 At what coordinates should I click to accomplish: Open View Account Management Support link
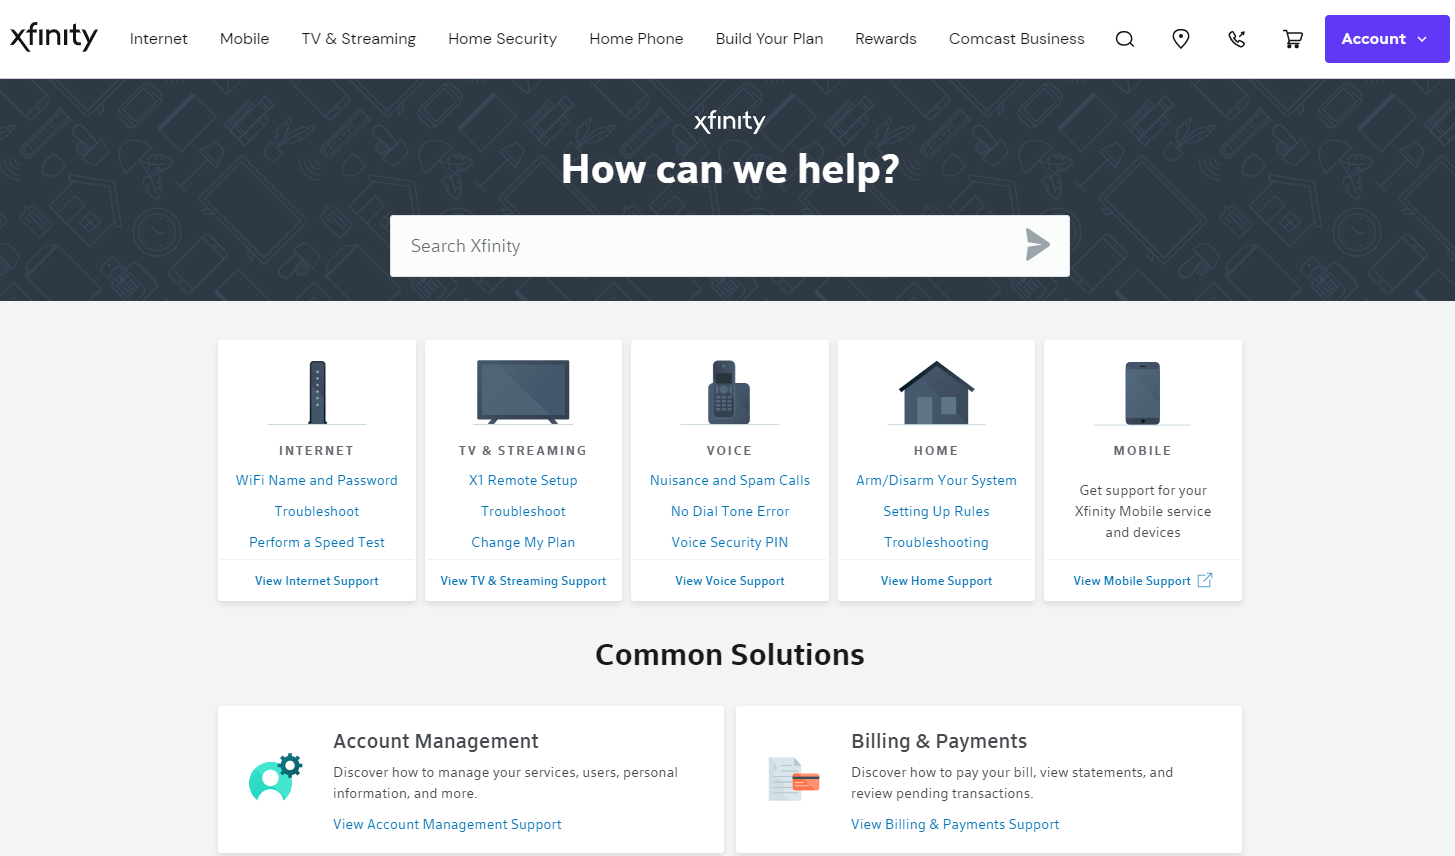tap(447, 824)
